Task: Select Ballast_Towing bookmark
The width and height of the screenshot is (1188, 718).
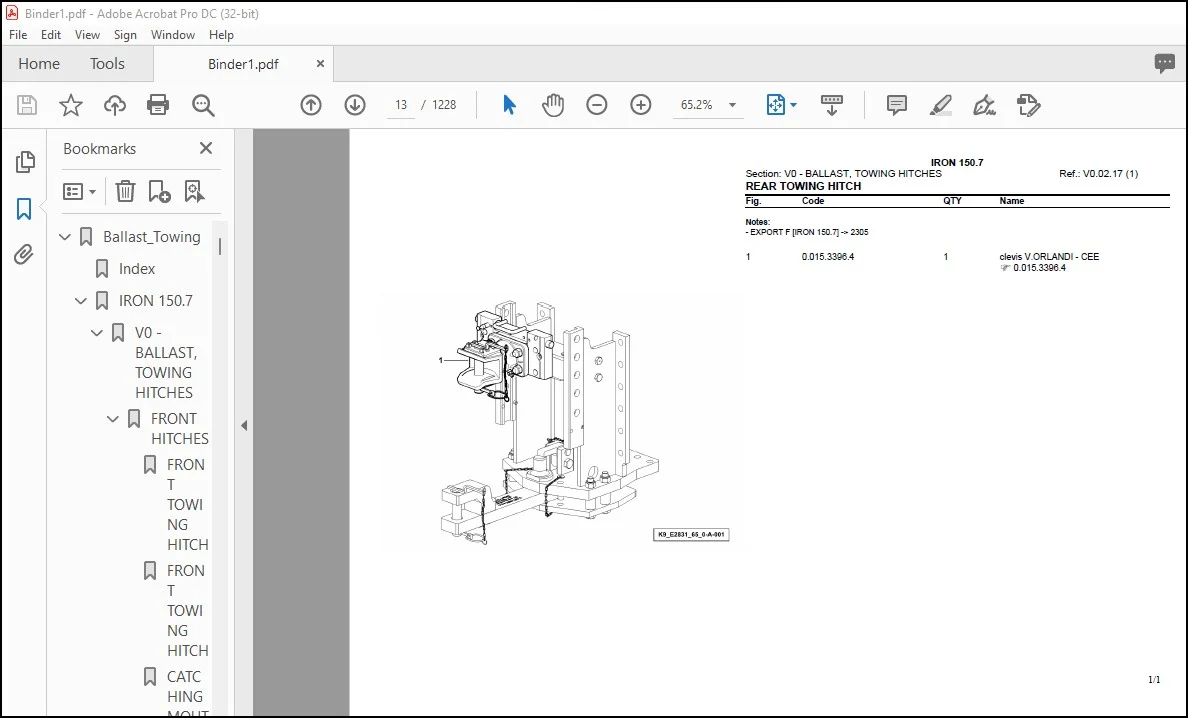Action: click(x=152, y=237)
